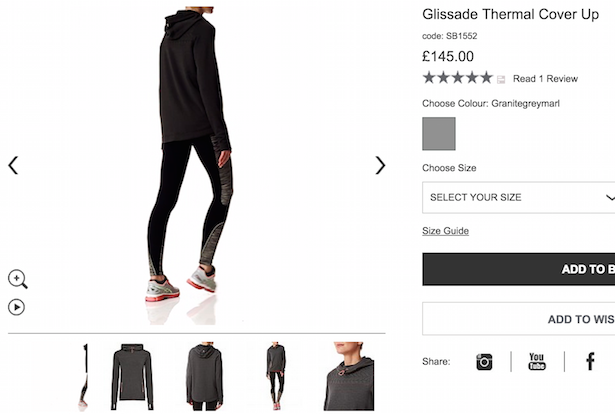
Task: Click the Add to Bag button
Action: point(519,269)
